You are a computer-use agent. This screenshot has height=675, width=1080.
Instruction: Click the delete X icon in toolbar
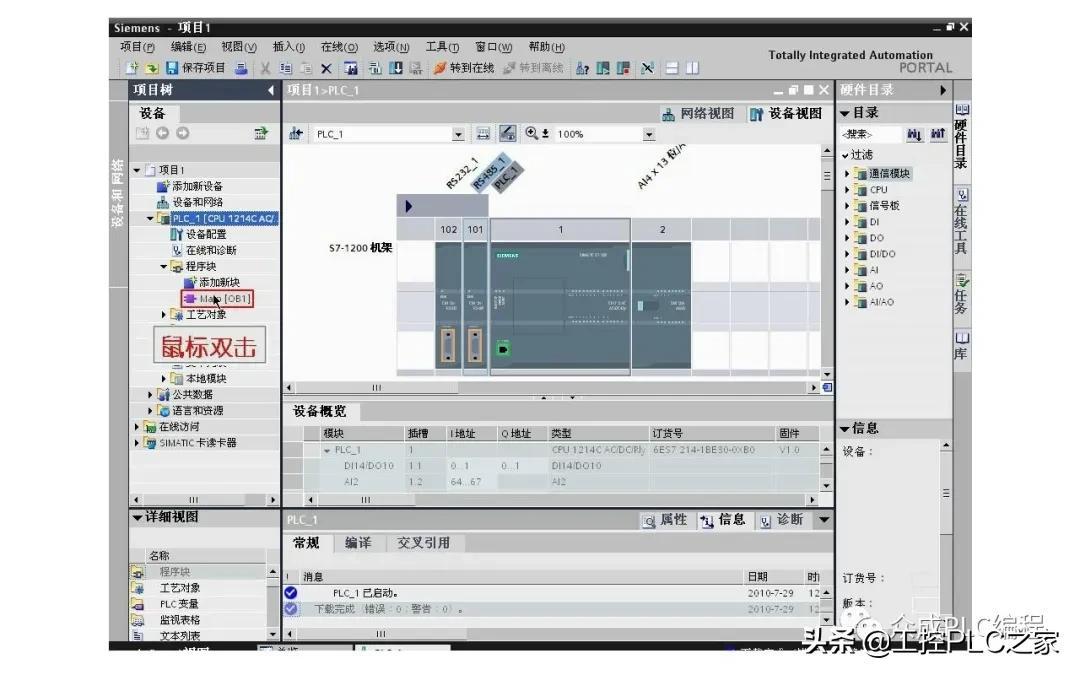[x=326, y=68]
